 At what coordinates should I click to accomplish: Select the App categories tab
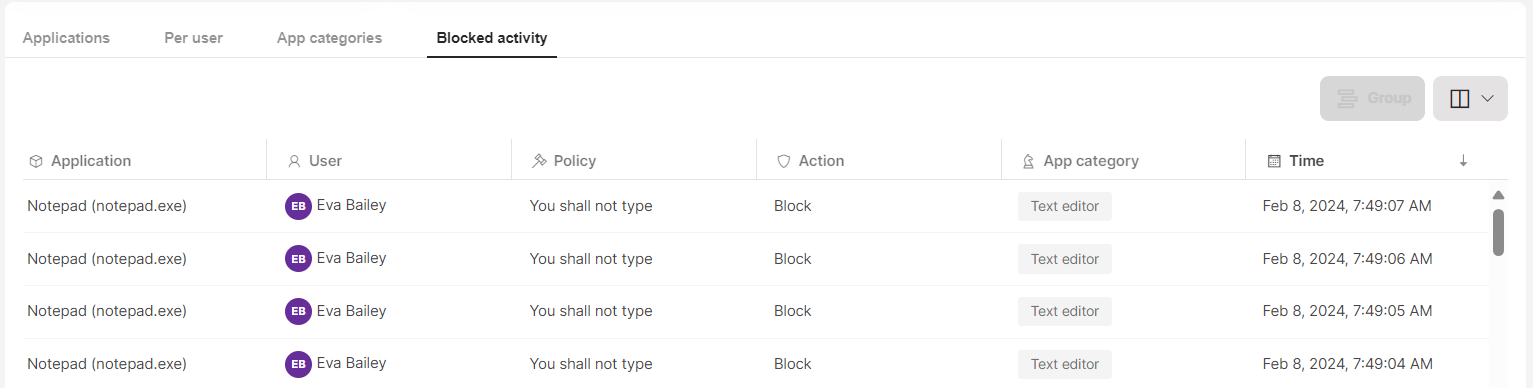pos(329,38)
